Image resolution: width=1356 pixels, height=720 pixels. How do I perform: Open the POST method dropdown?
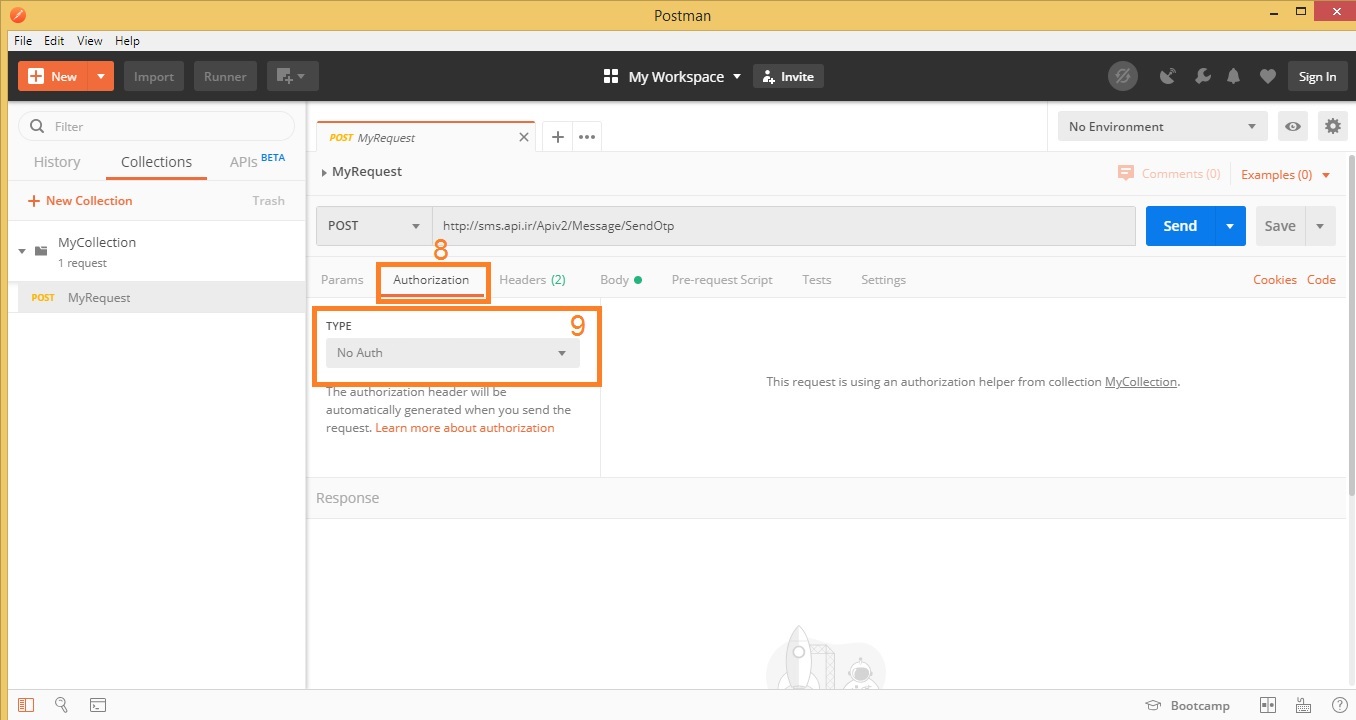click(374, 226)
